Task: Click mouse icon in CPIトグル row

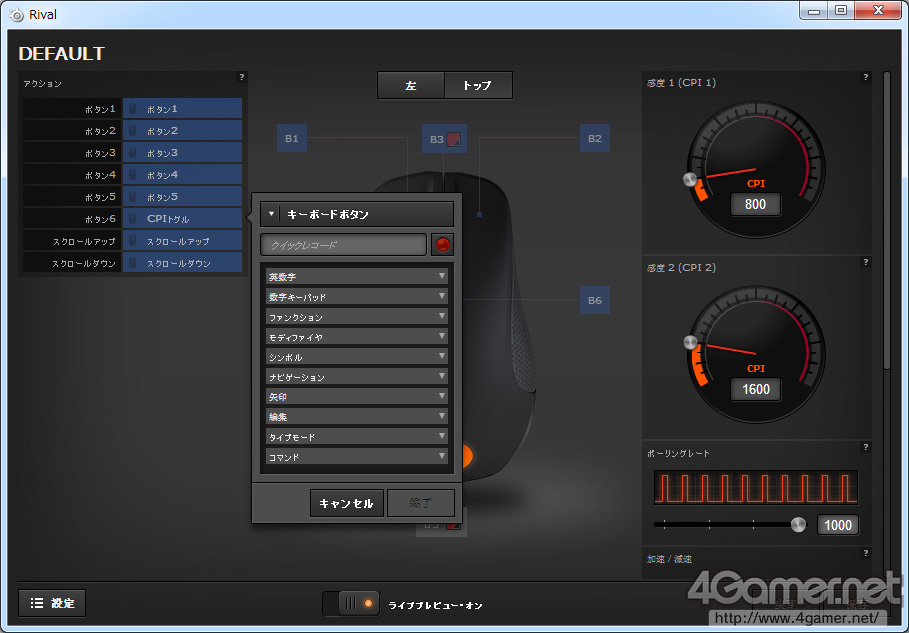Action: [x=133, y=219]
